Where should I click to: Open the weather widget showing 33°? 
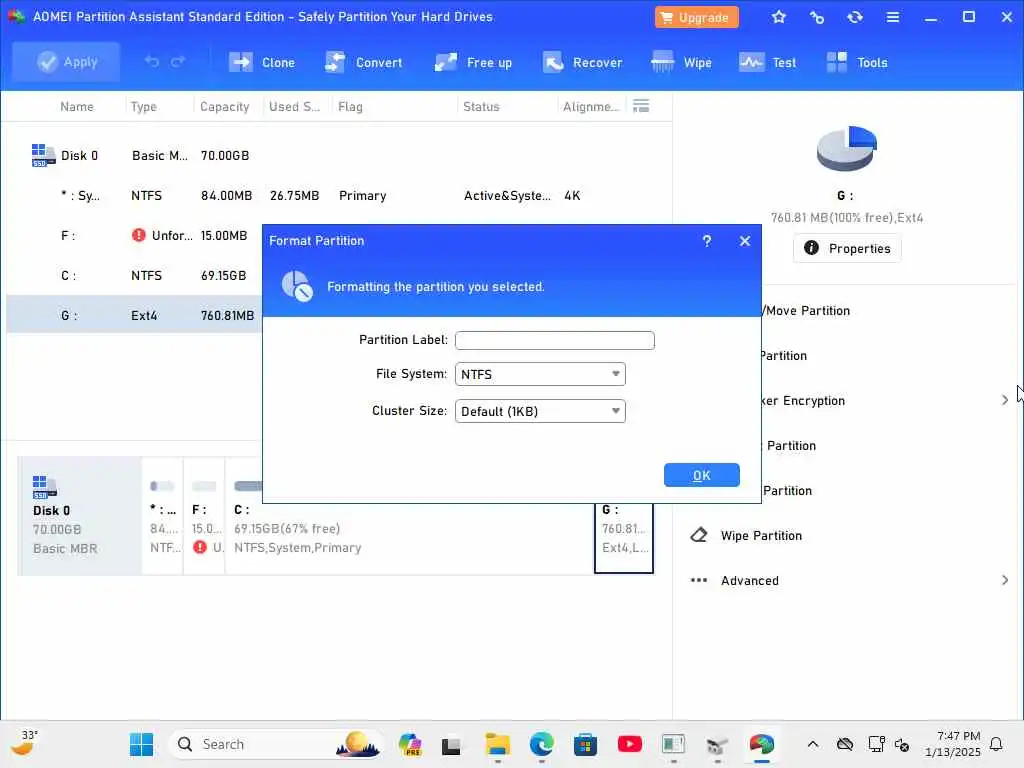click(x=25, y=743)
